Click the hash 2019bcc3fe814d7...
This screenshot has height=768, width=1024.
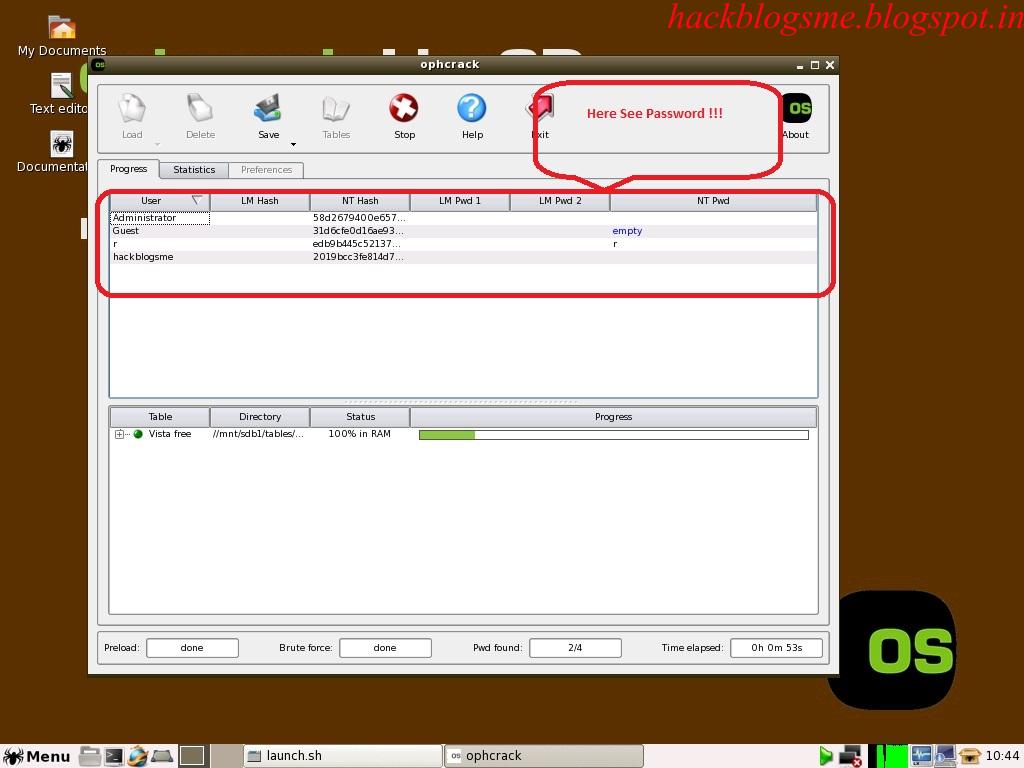pos(358,257)
